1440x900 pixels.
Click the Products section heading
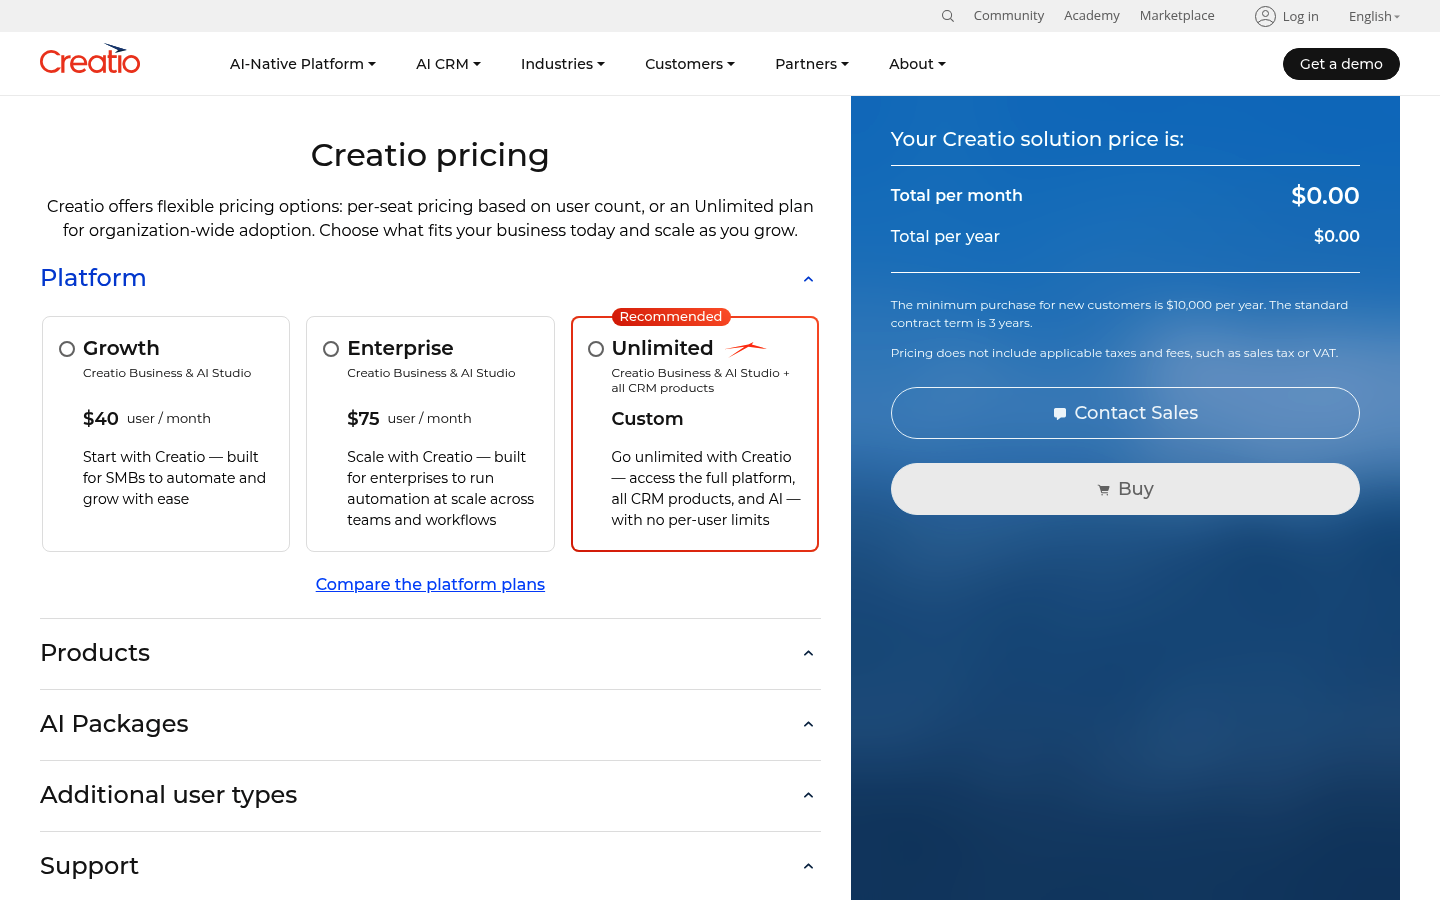95,653
